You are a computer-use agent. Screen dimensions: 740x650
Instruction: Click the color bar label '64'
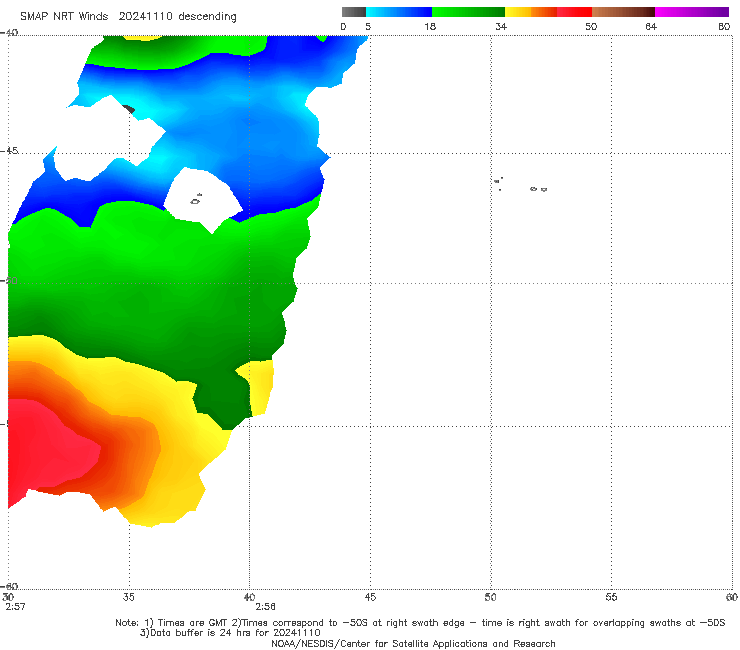tap(651, 26)
